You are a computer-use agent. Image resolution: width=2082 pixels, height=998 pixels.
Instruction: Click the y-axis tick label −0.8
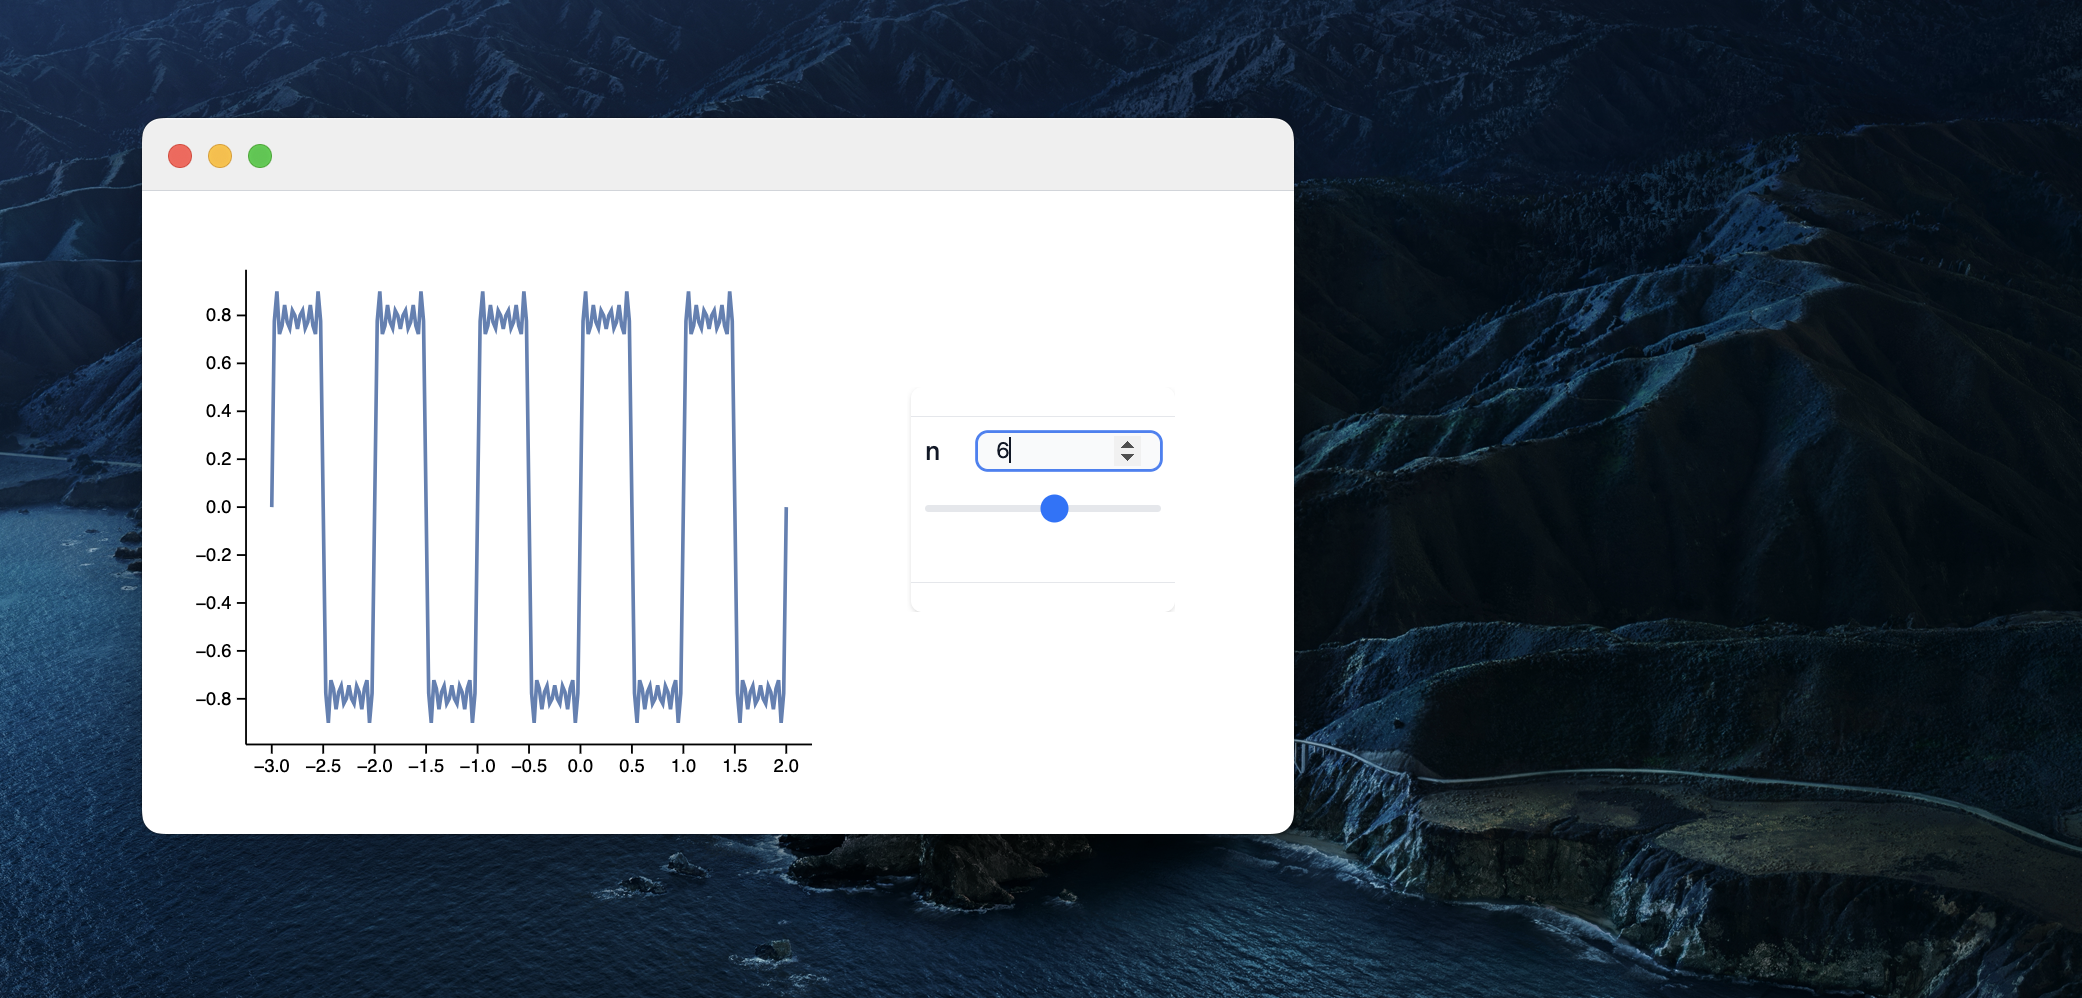213,699
